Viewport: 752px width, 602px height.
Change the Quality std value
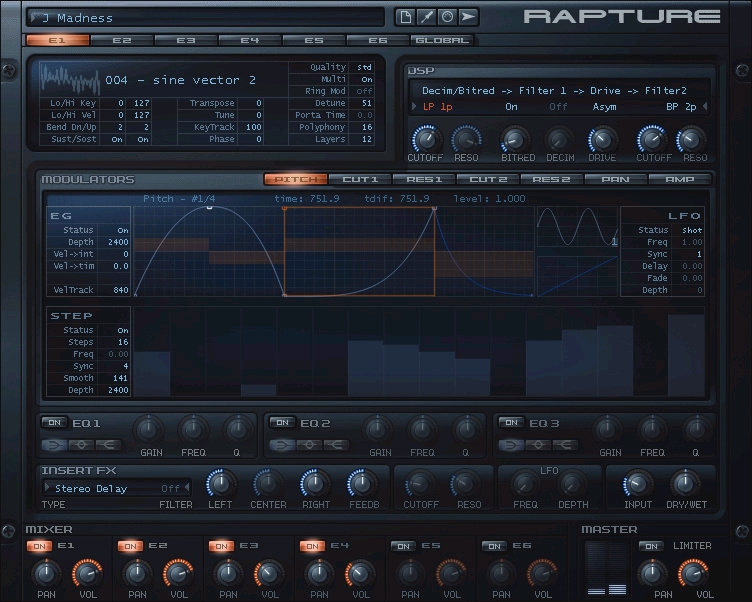coord(364,67)
